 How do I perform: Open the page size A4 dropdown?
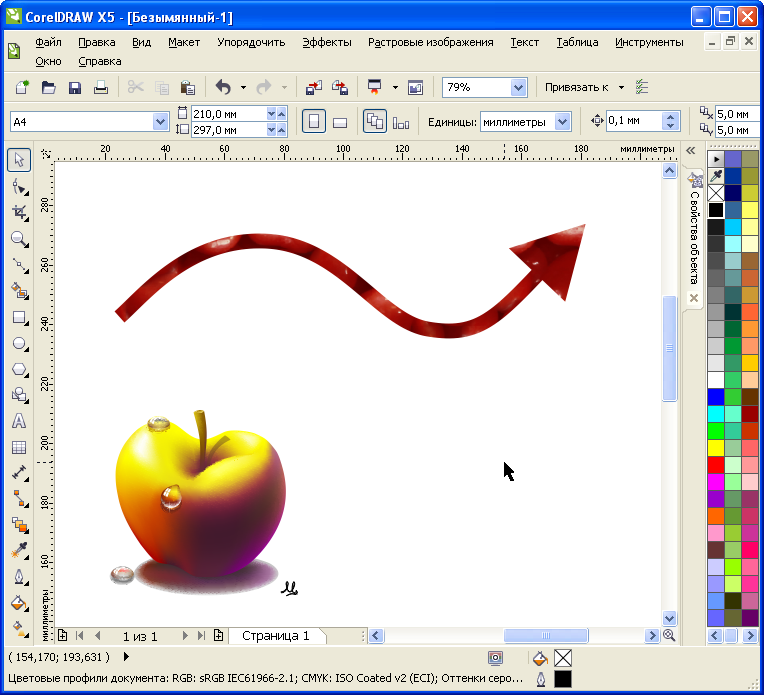click(160, 122)
